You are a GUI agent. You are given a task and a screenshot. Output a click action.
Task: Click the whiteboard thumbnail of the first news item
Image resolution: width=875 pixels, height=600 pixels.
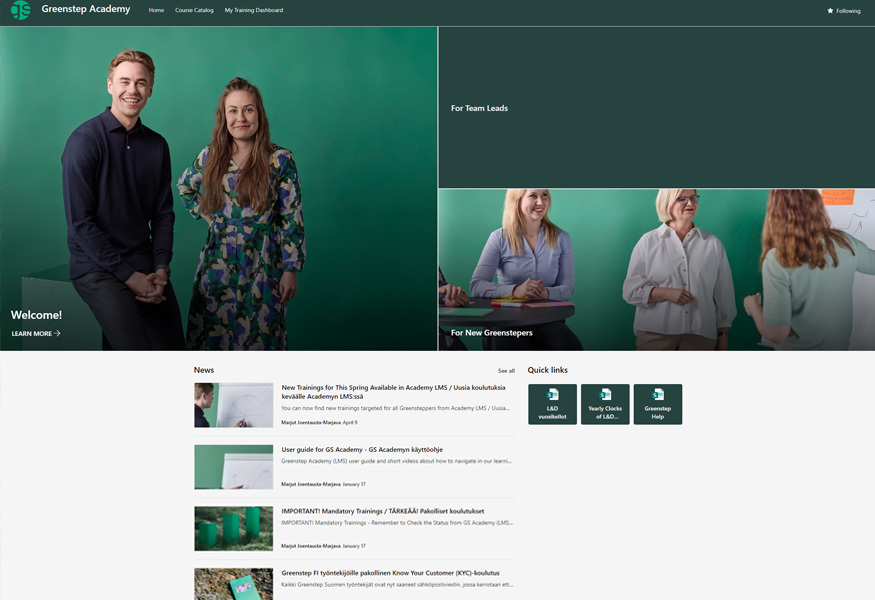(x=233, y=405)
